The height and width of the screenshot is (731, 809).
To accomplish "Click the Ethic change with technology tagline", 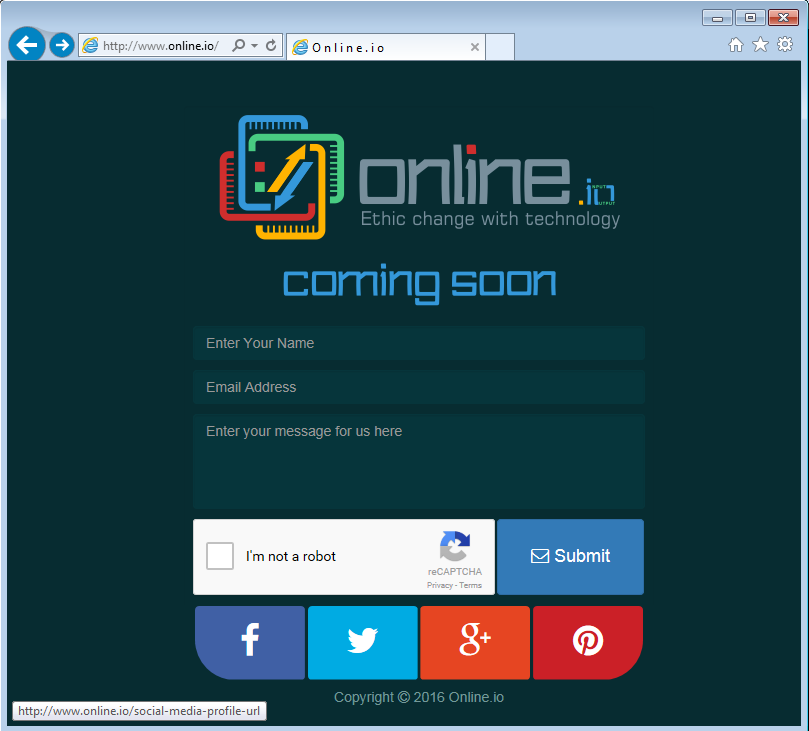I will coord(490,219).
